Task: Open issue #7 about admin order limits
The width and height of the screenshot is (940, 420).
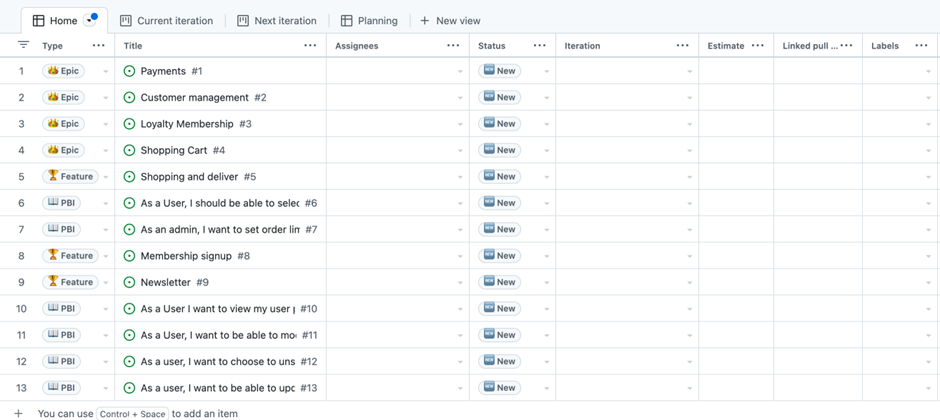Action: [x=221, y=229]
